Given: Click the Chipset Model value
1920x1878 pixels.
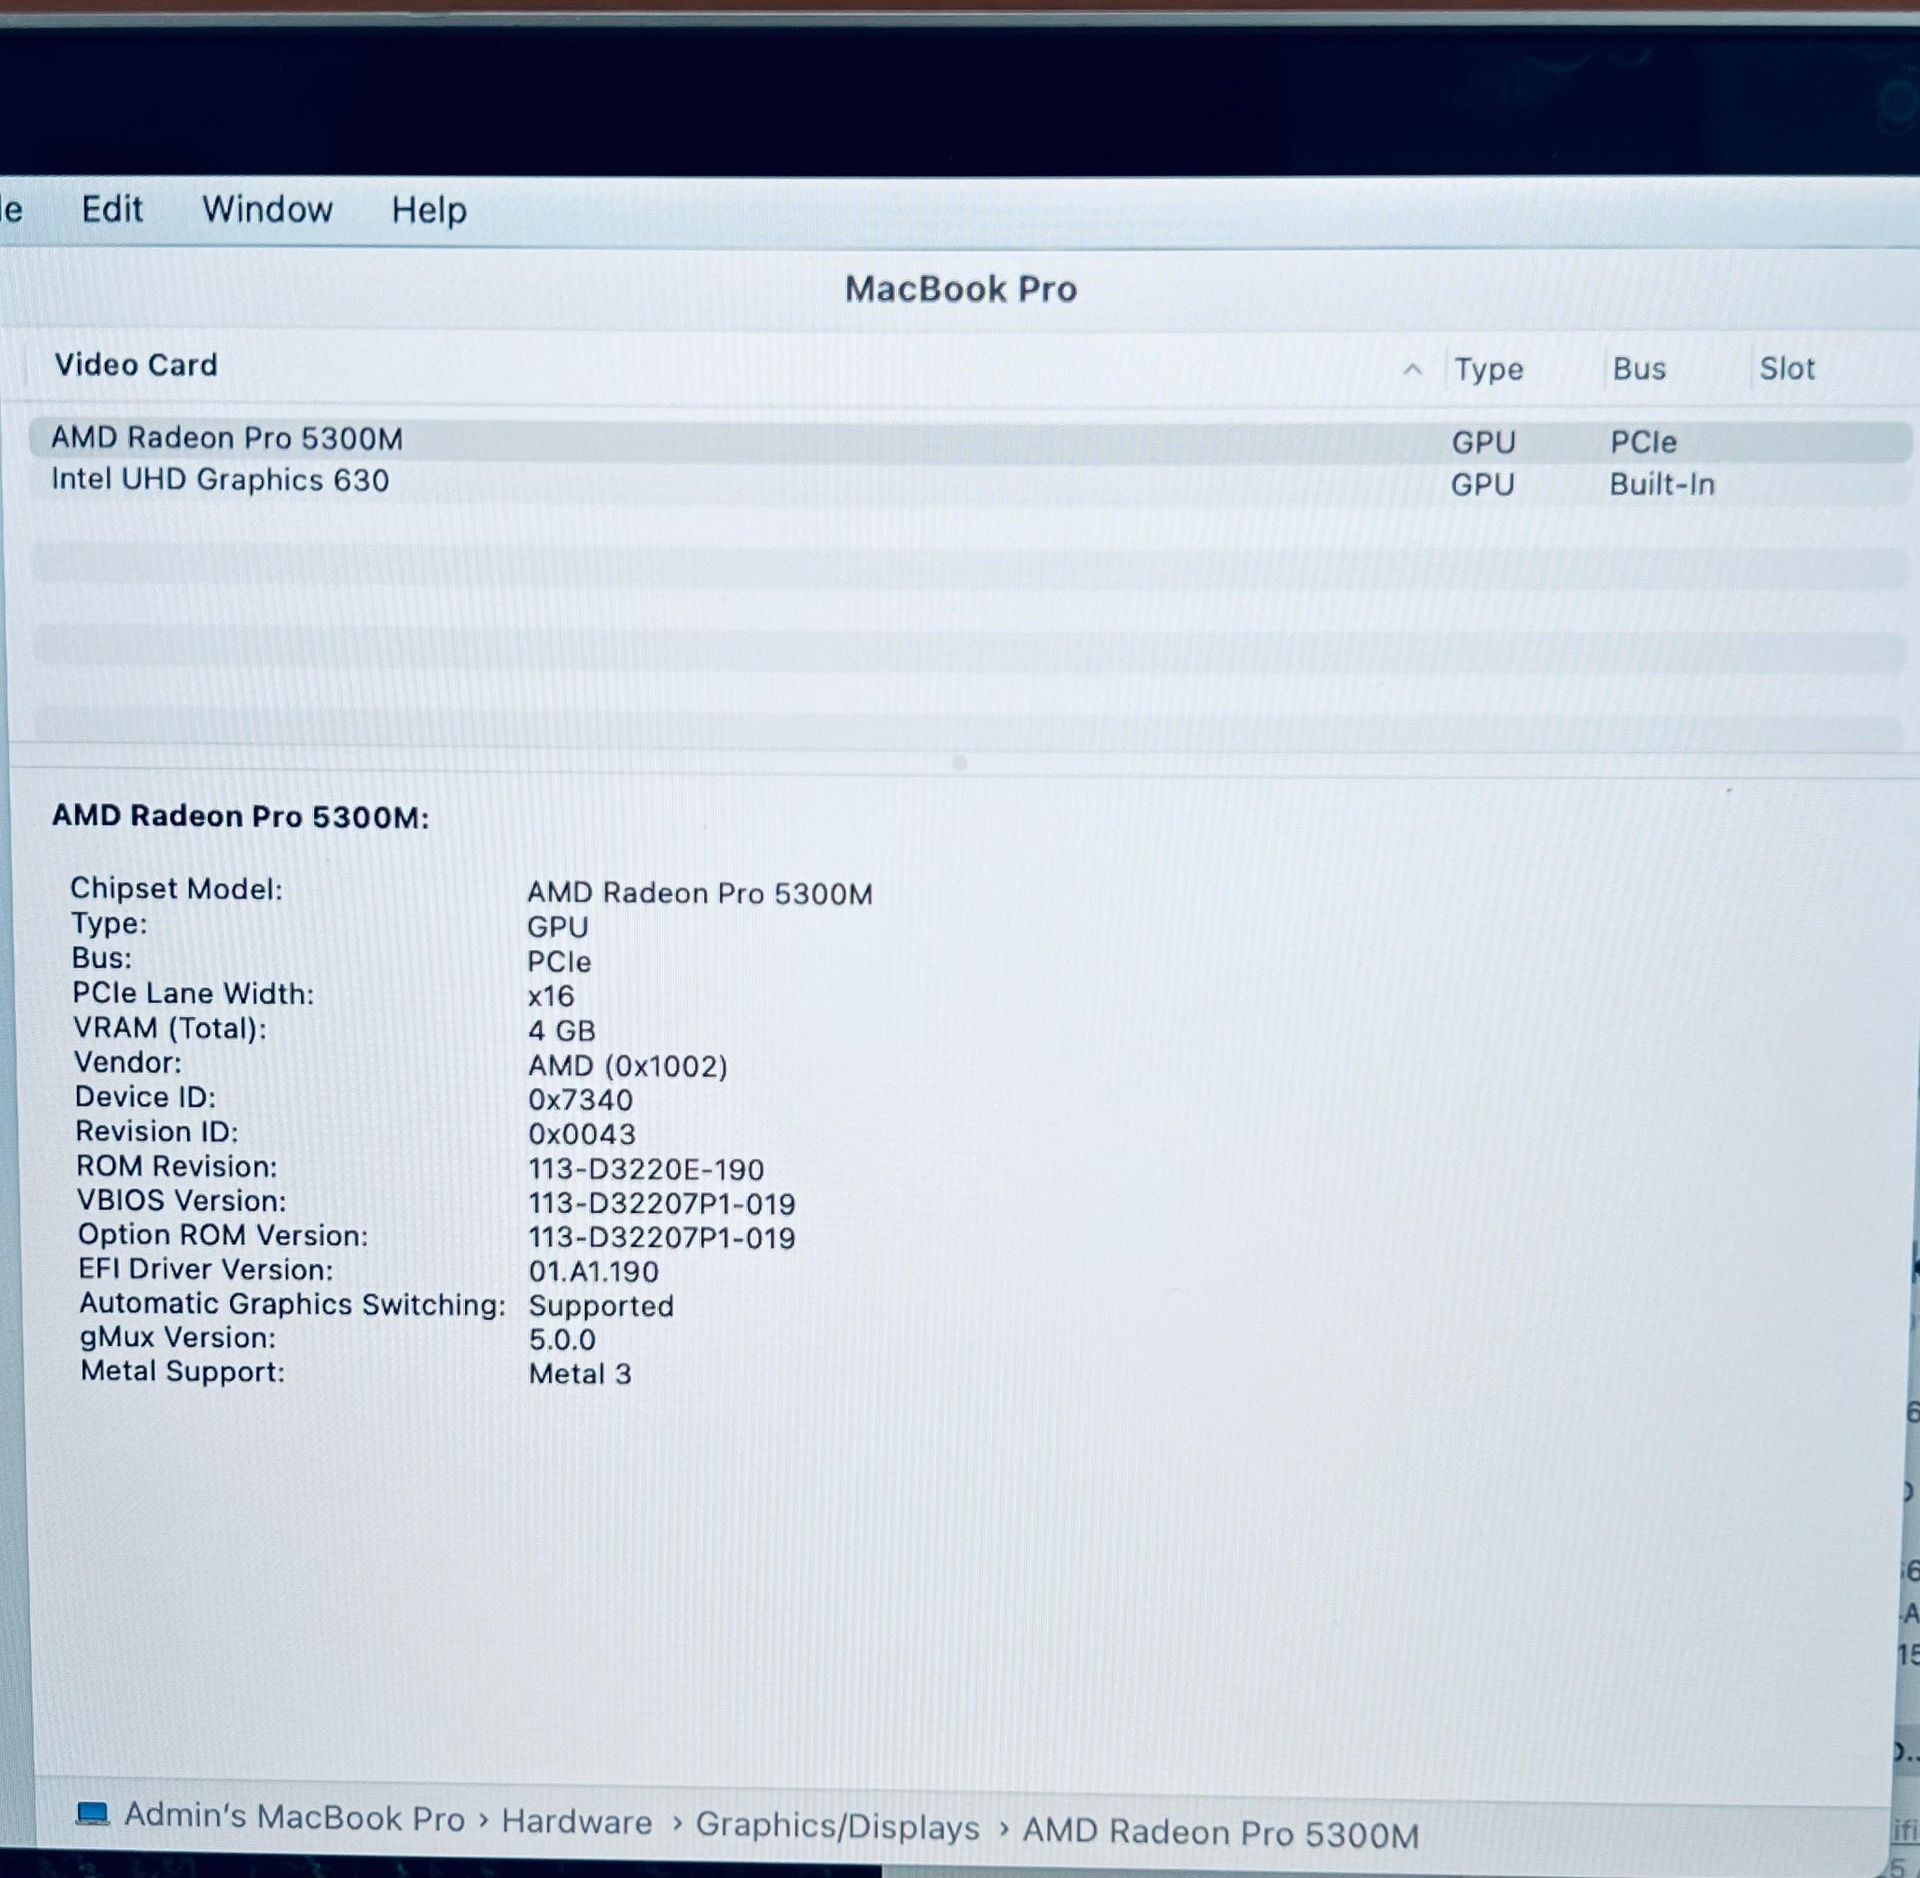Looking at the screenshot, I should [700, 893].
